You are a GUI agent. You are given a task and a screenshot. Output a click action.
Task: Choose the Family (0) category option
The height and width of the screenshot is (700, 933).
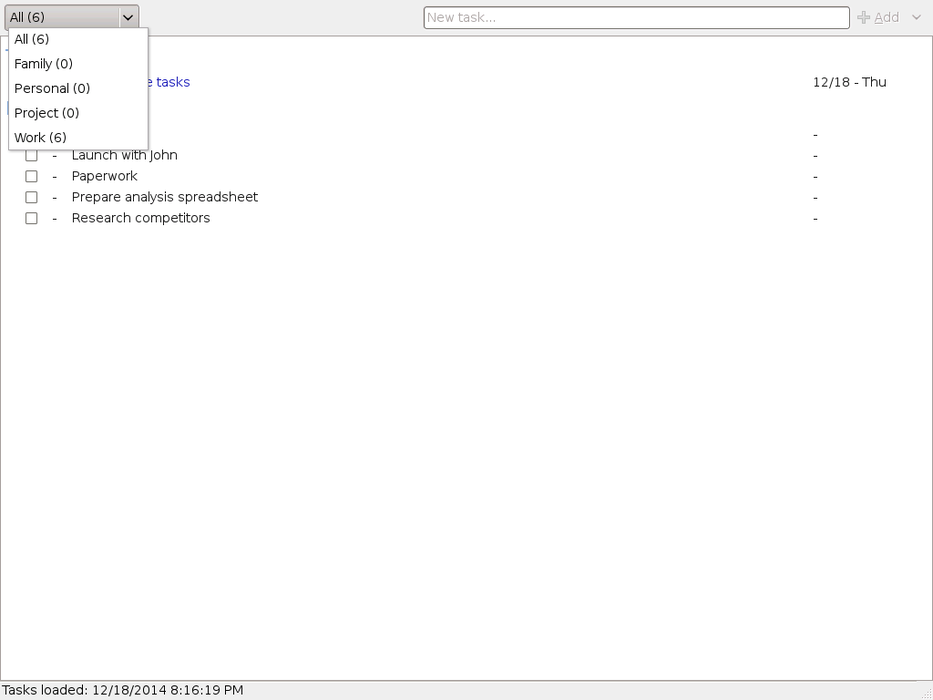[43, 64]
